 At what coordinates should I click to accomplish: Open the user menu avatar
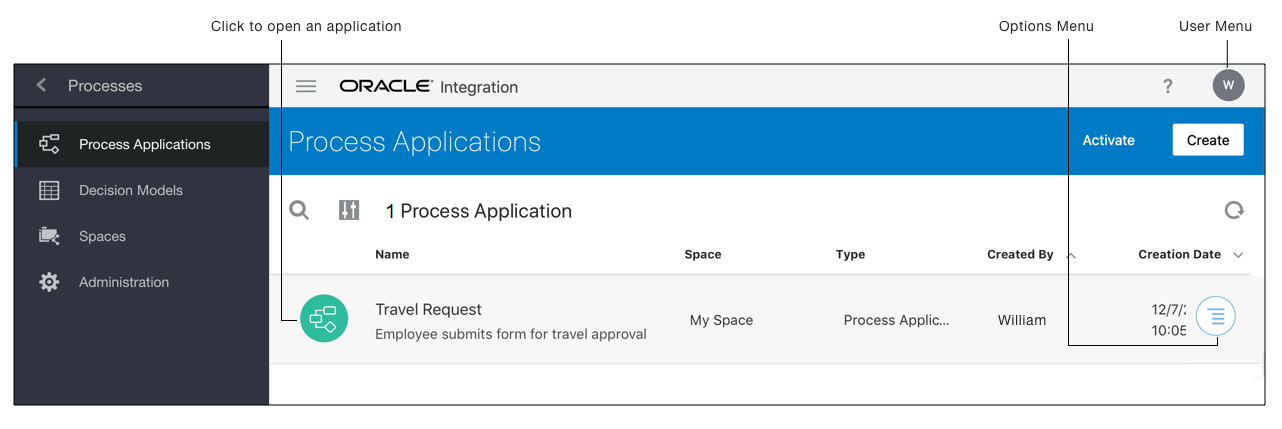point(1228,85)
